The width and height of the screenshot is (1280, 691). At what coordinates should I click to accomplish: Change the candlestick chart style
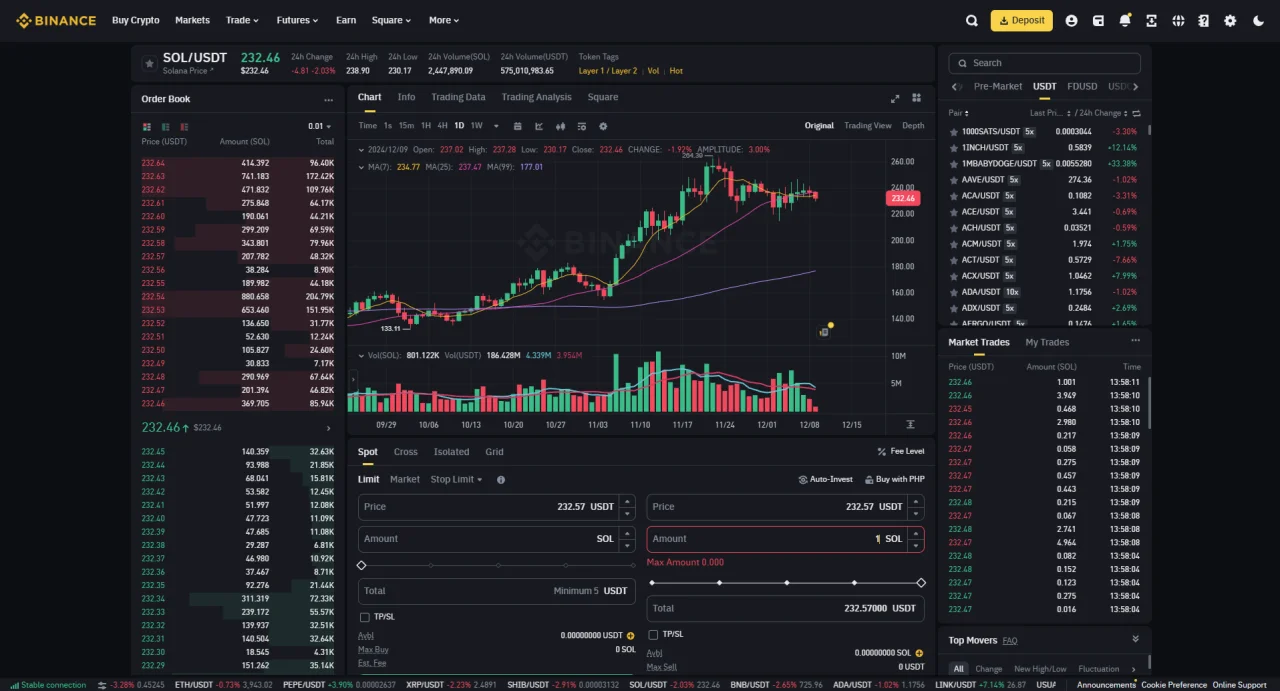pos(560,126)
